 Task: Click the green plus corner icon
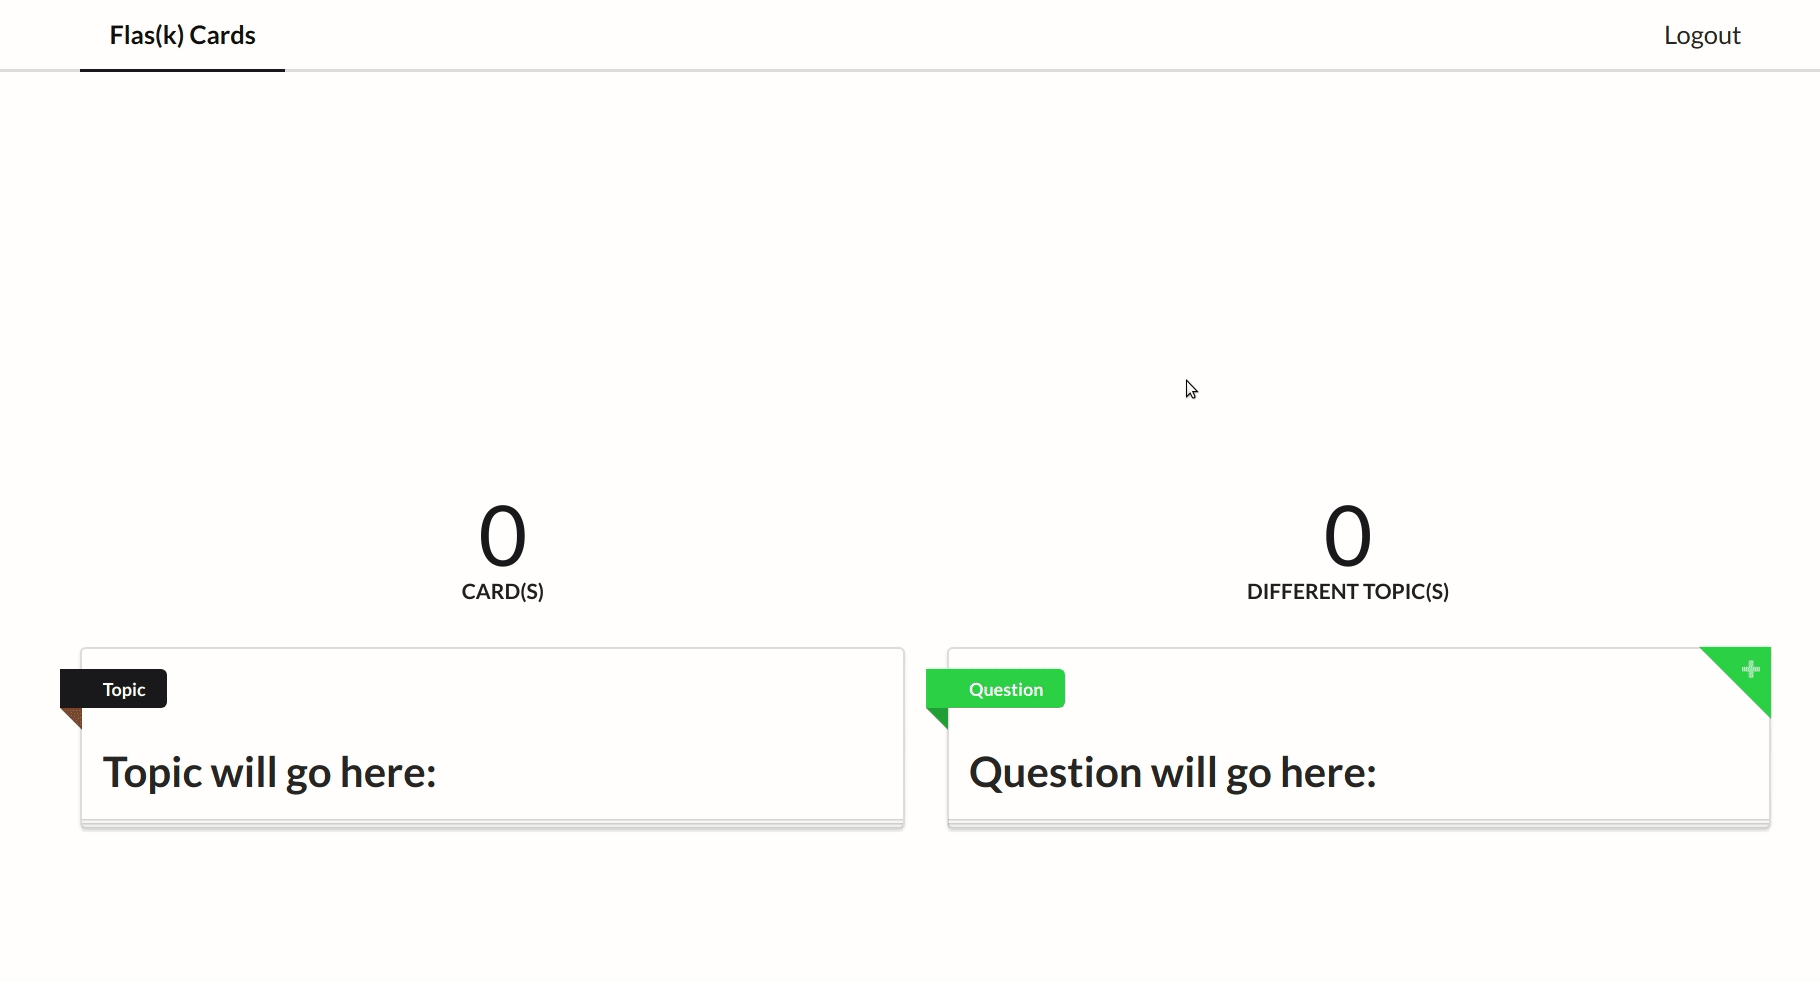click(1750, 669)
